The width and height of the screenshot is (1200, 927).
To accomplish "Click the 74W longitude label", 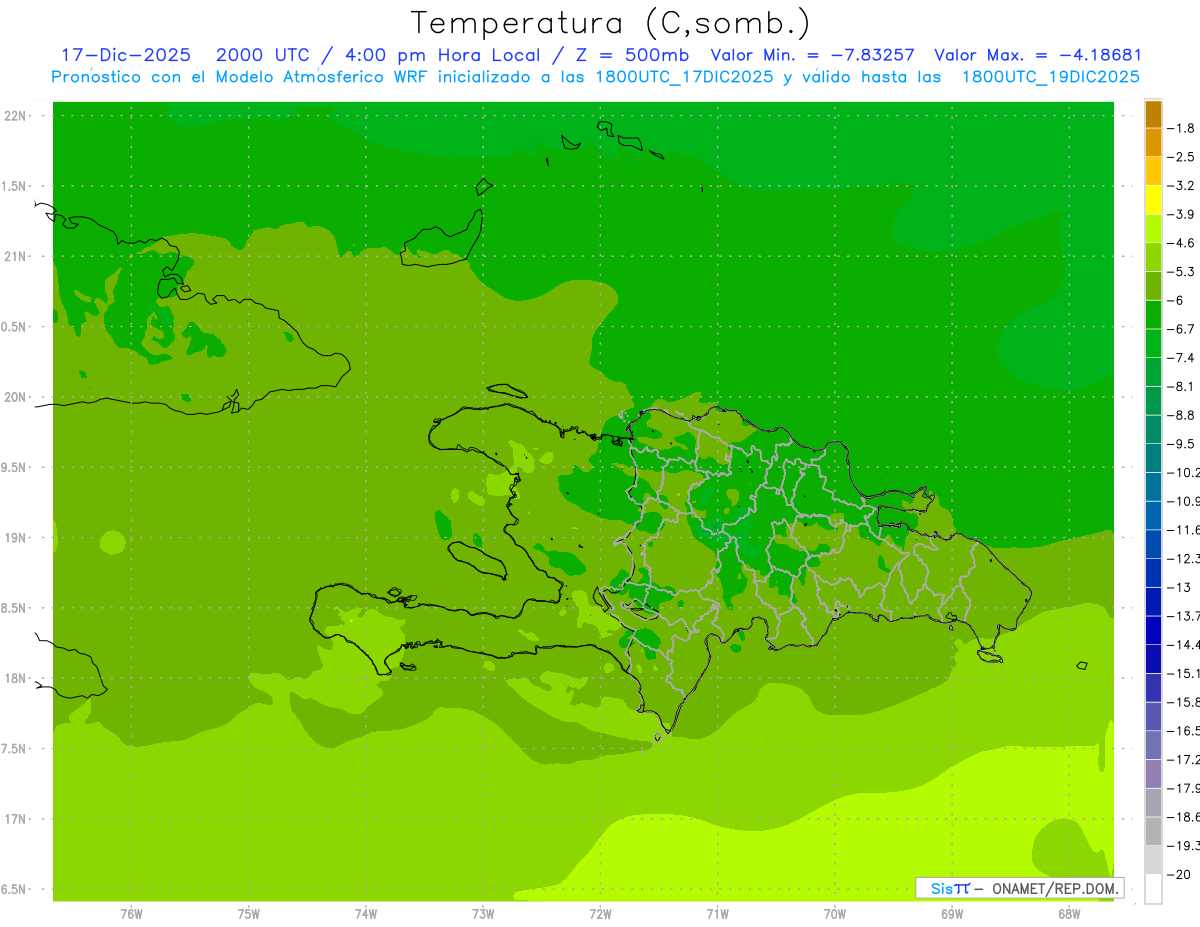I will (366, 914).
